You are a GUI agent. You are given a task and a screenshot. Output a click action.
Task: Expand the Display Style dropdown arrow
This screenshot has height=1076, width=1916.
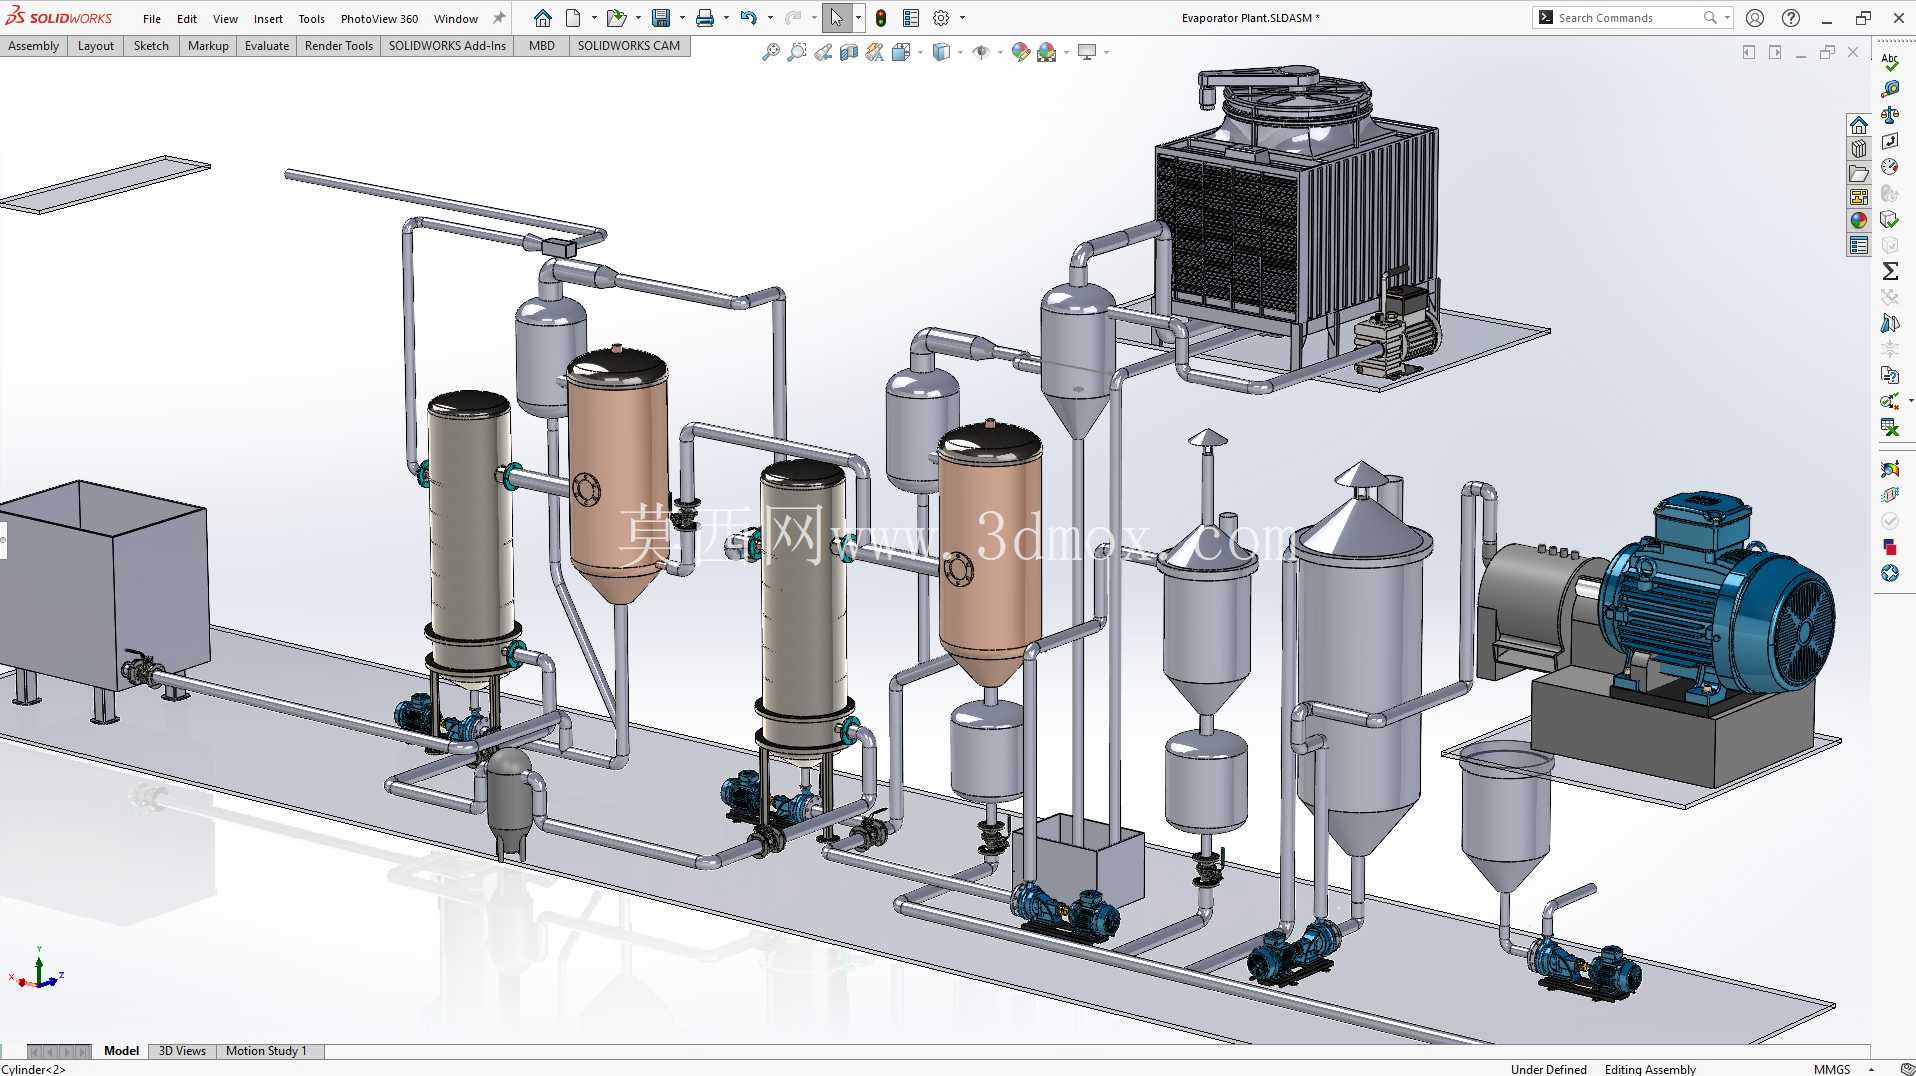click(960, 52)
